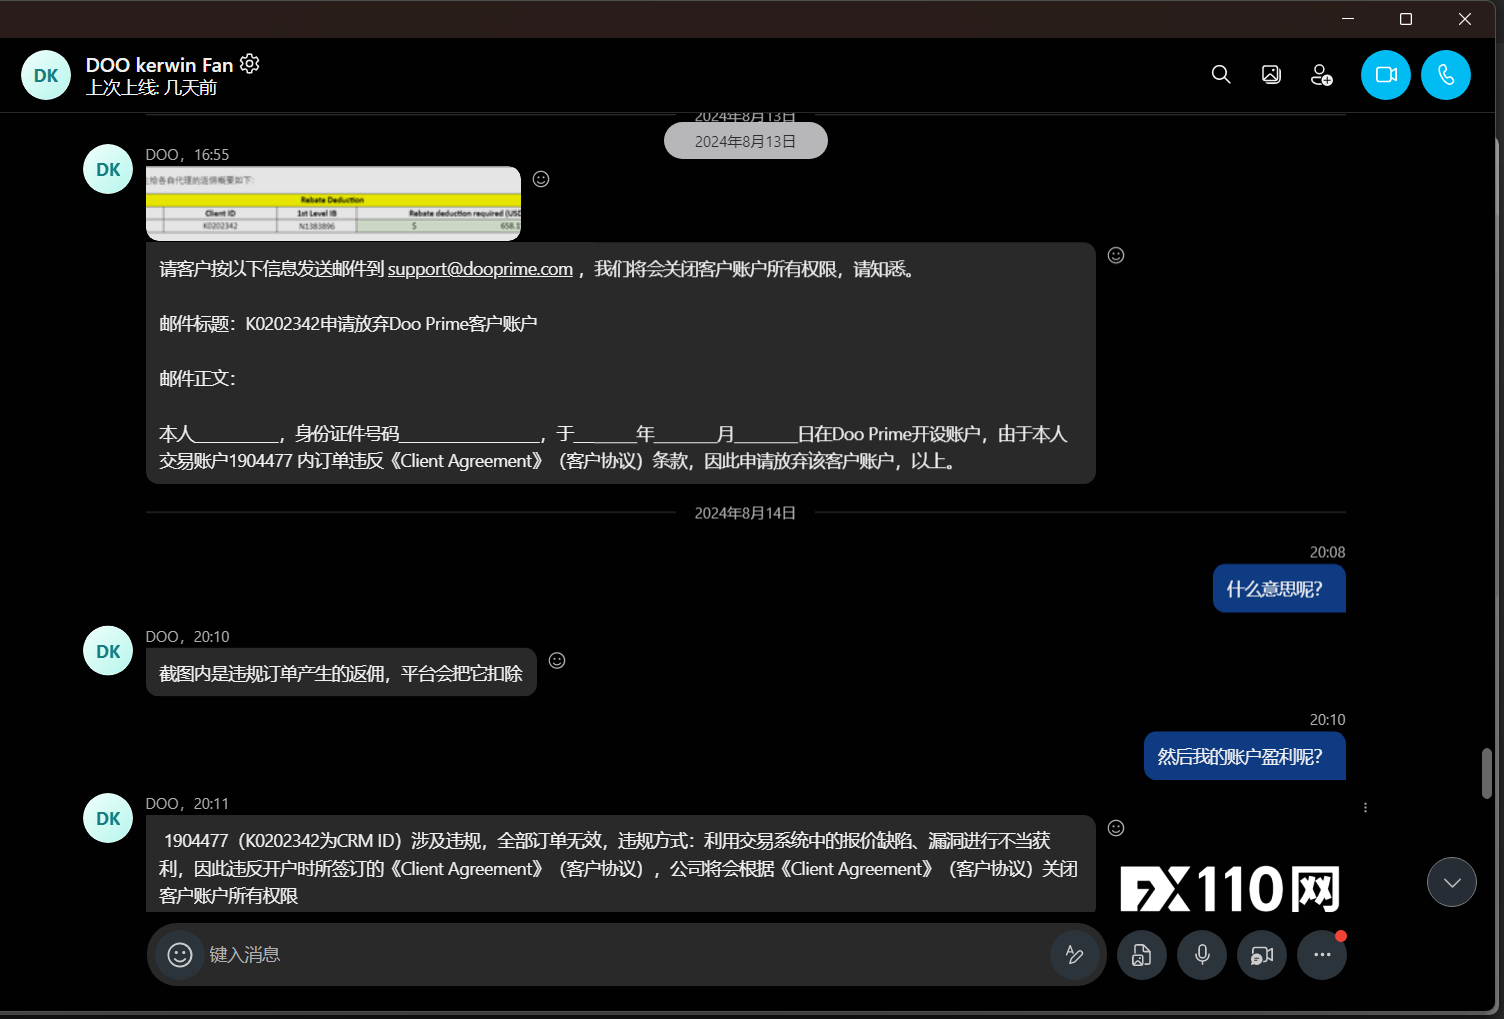
Task: Add reaction to the rebate deduction image
Action: [x=541, y=179]
